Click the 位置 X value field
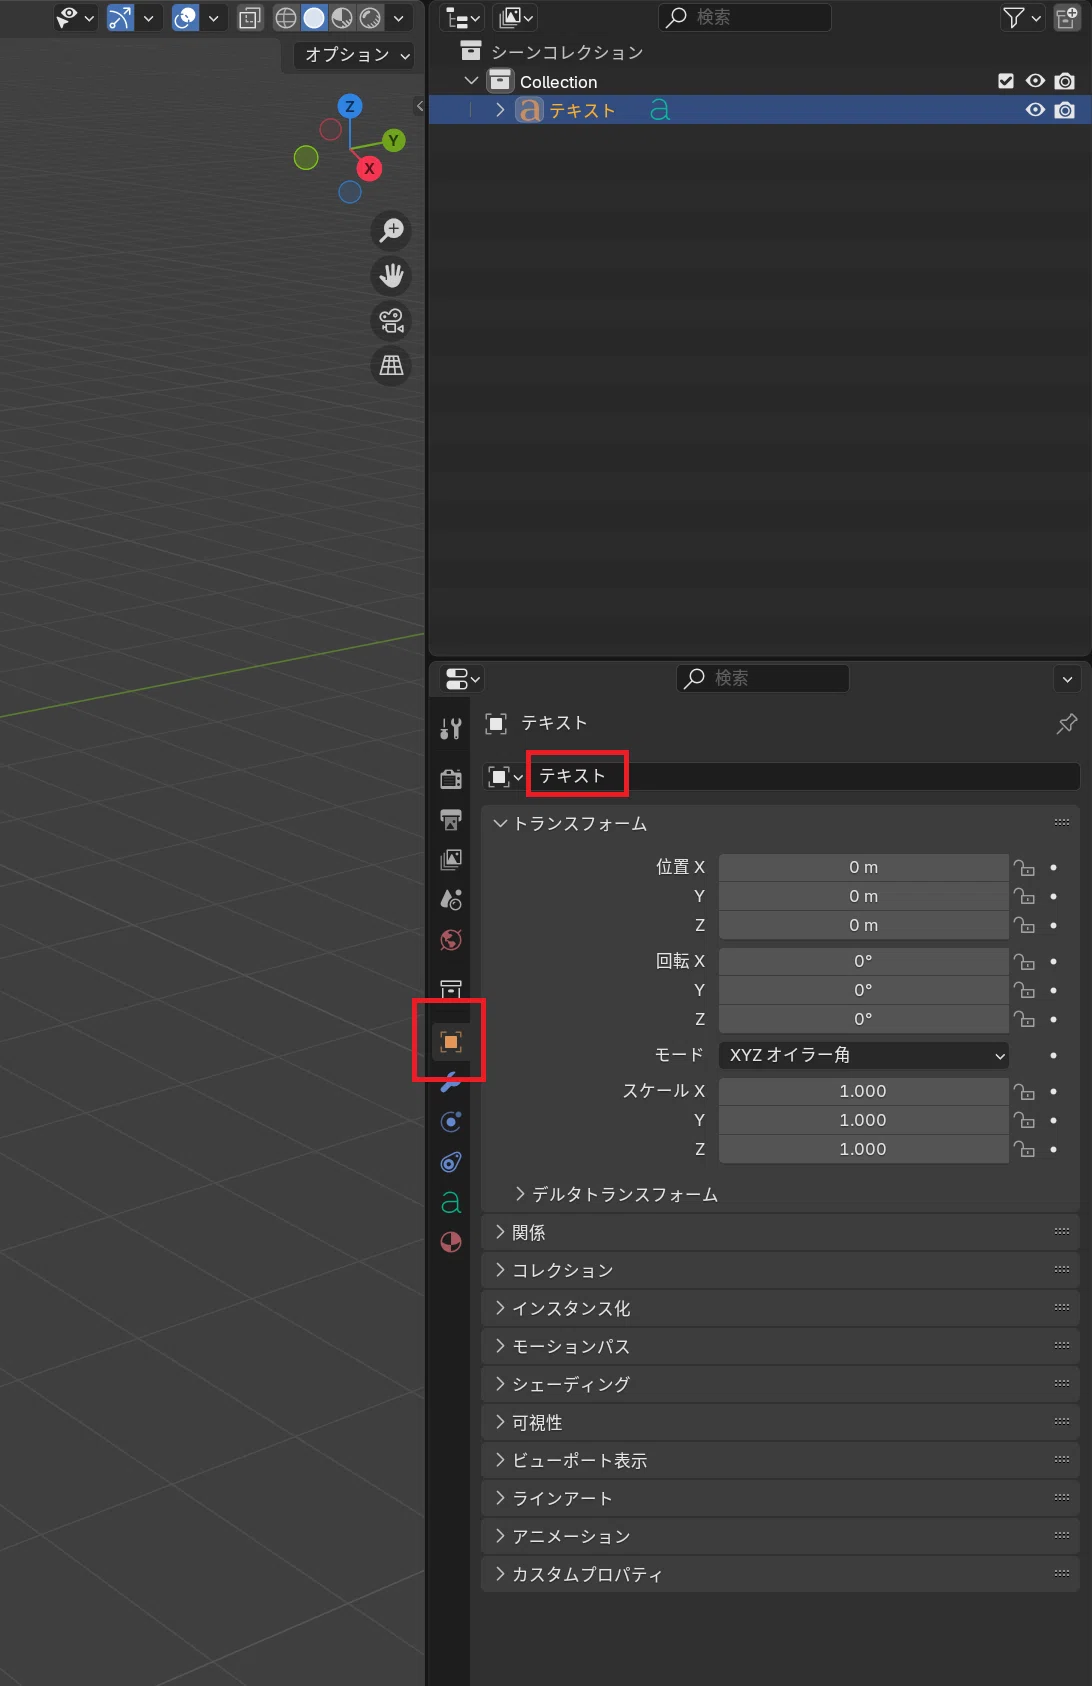This screenshot has height=1686, width=1092. tap(863, 867)
